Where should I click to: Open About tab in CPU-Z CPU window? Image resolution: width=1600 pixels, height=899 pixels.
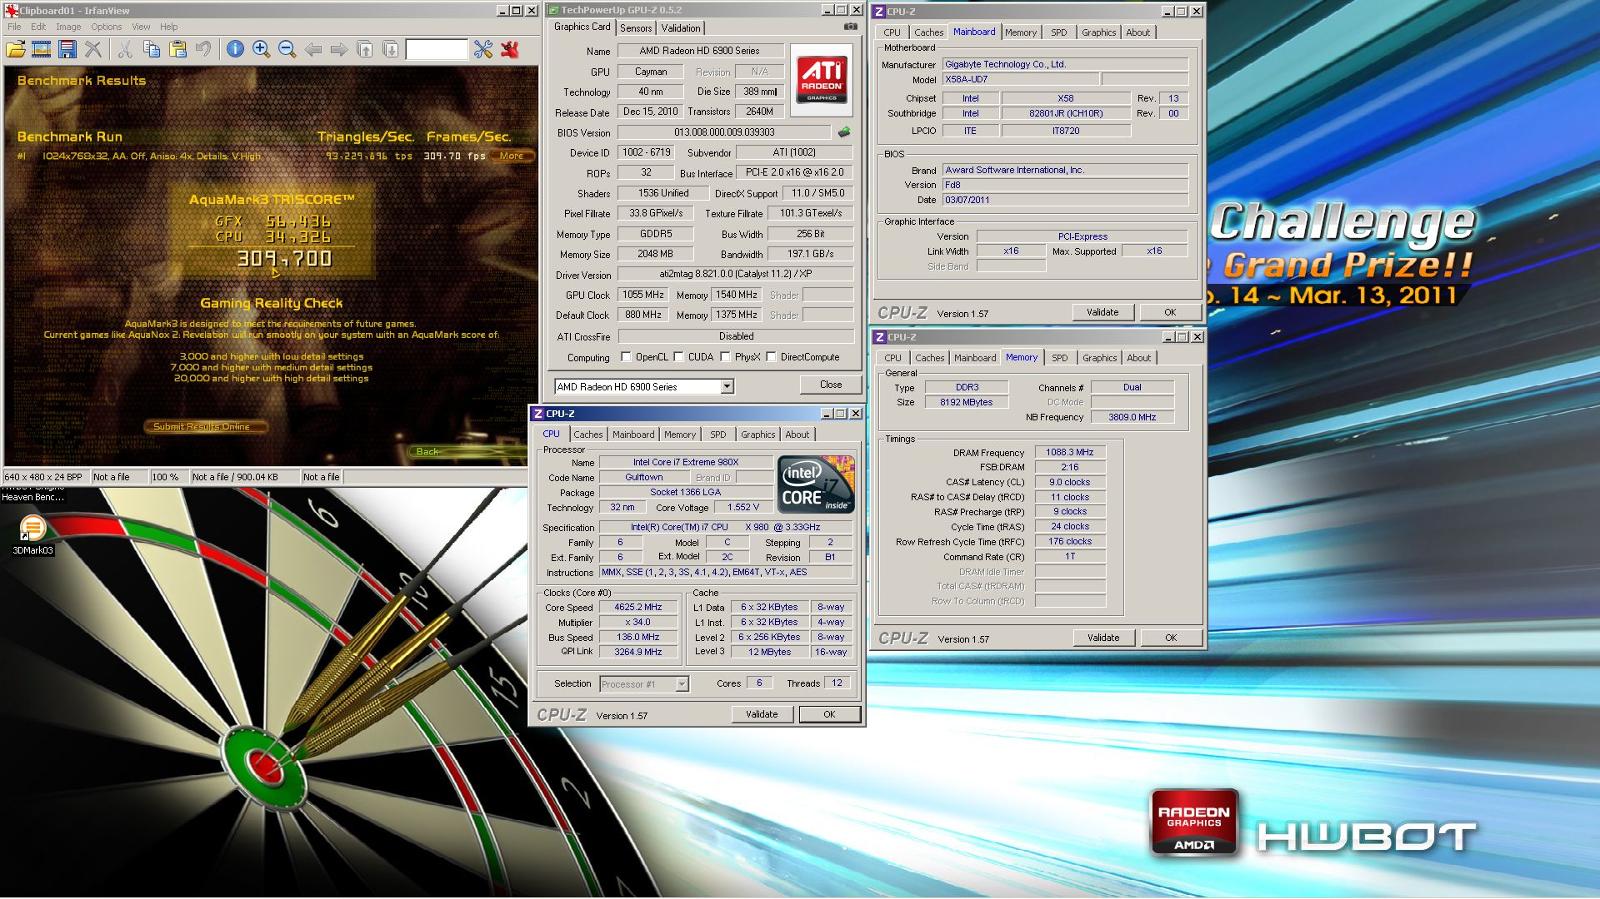click(x=797, y=434)
